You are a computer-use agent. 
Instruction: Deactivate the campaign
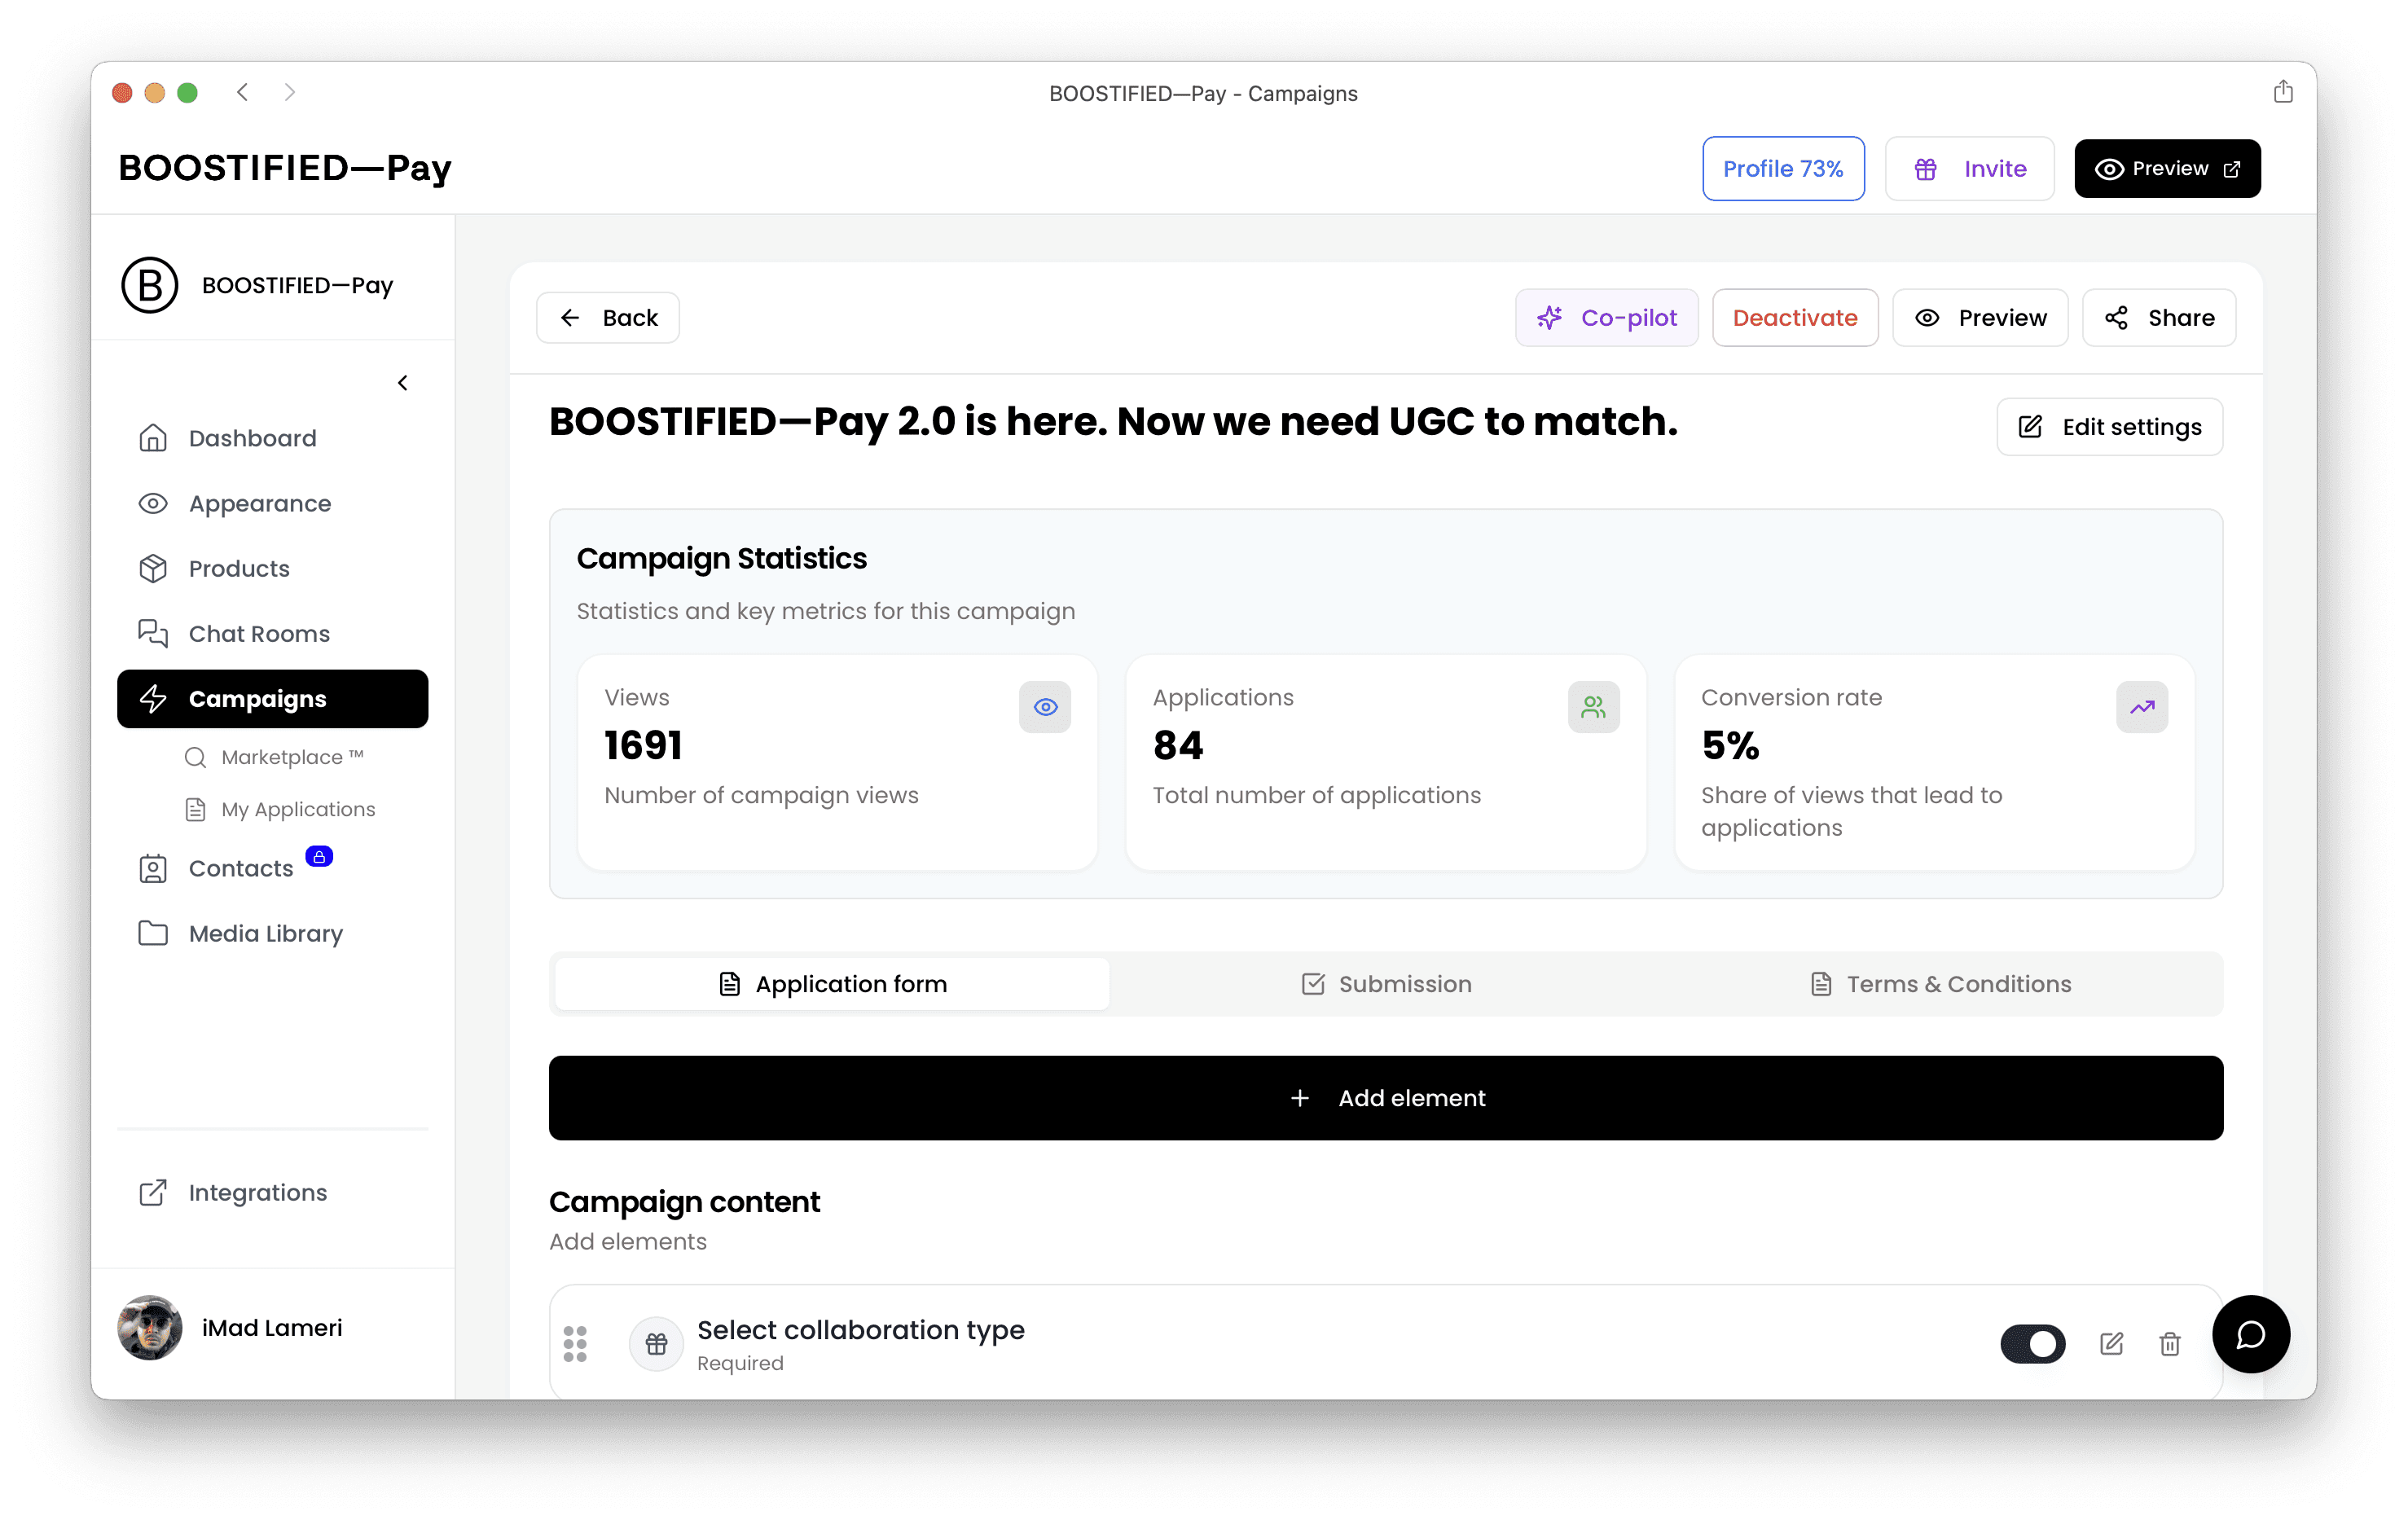point(1794,318)
